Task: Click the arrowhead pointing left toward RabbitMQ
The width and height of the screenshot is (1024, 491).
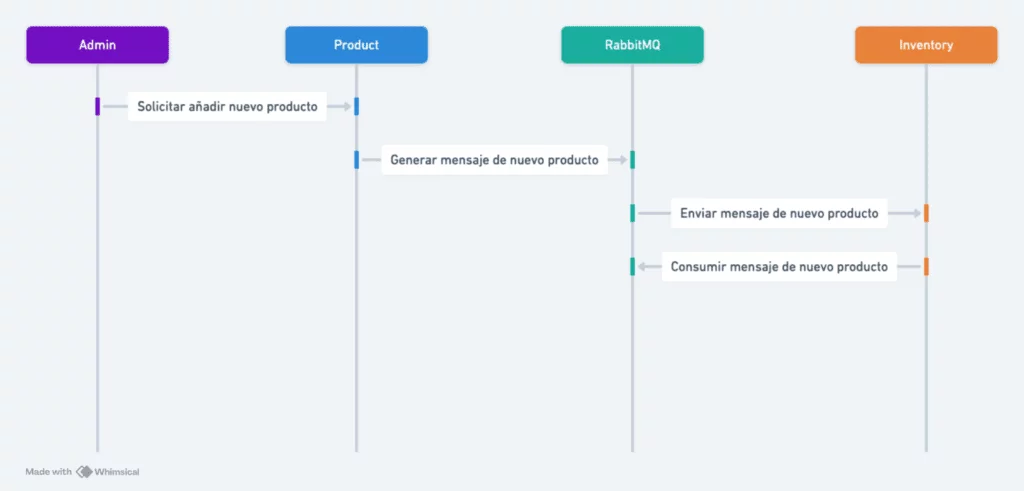Action: click(642, 267)
